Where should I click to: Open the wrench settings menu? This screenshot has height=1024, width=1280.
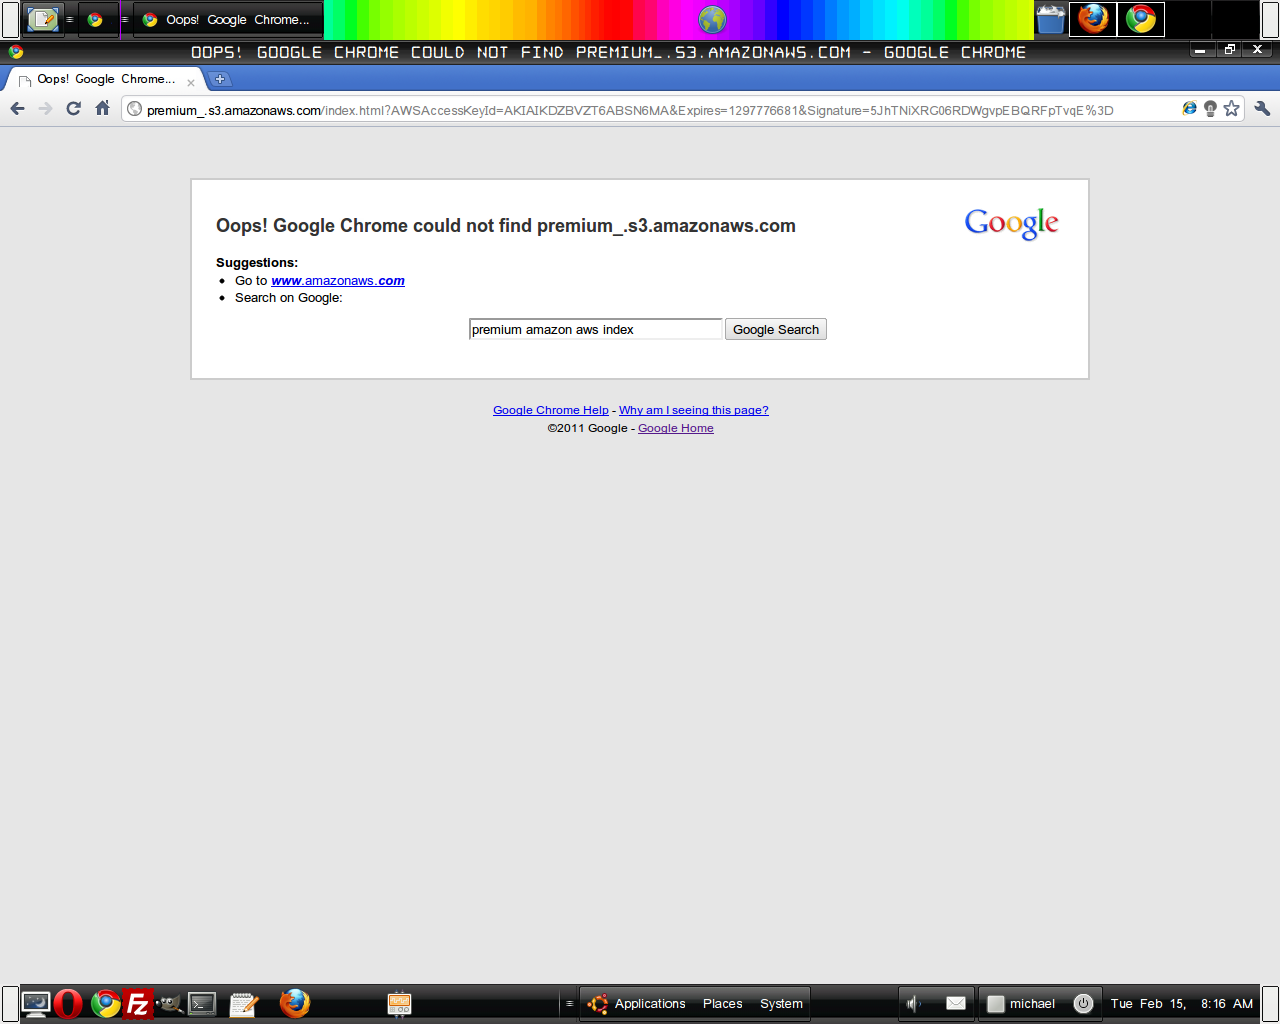tap(1262, 109)
